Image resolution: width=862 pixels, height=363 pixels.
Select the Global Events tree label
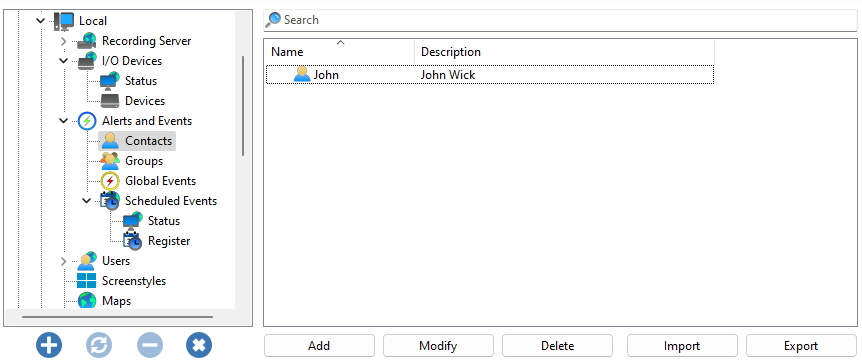pos(161,181)
